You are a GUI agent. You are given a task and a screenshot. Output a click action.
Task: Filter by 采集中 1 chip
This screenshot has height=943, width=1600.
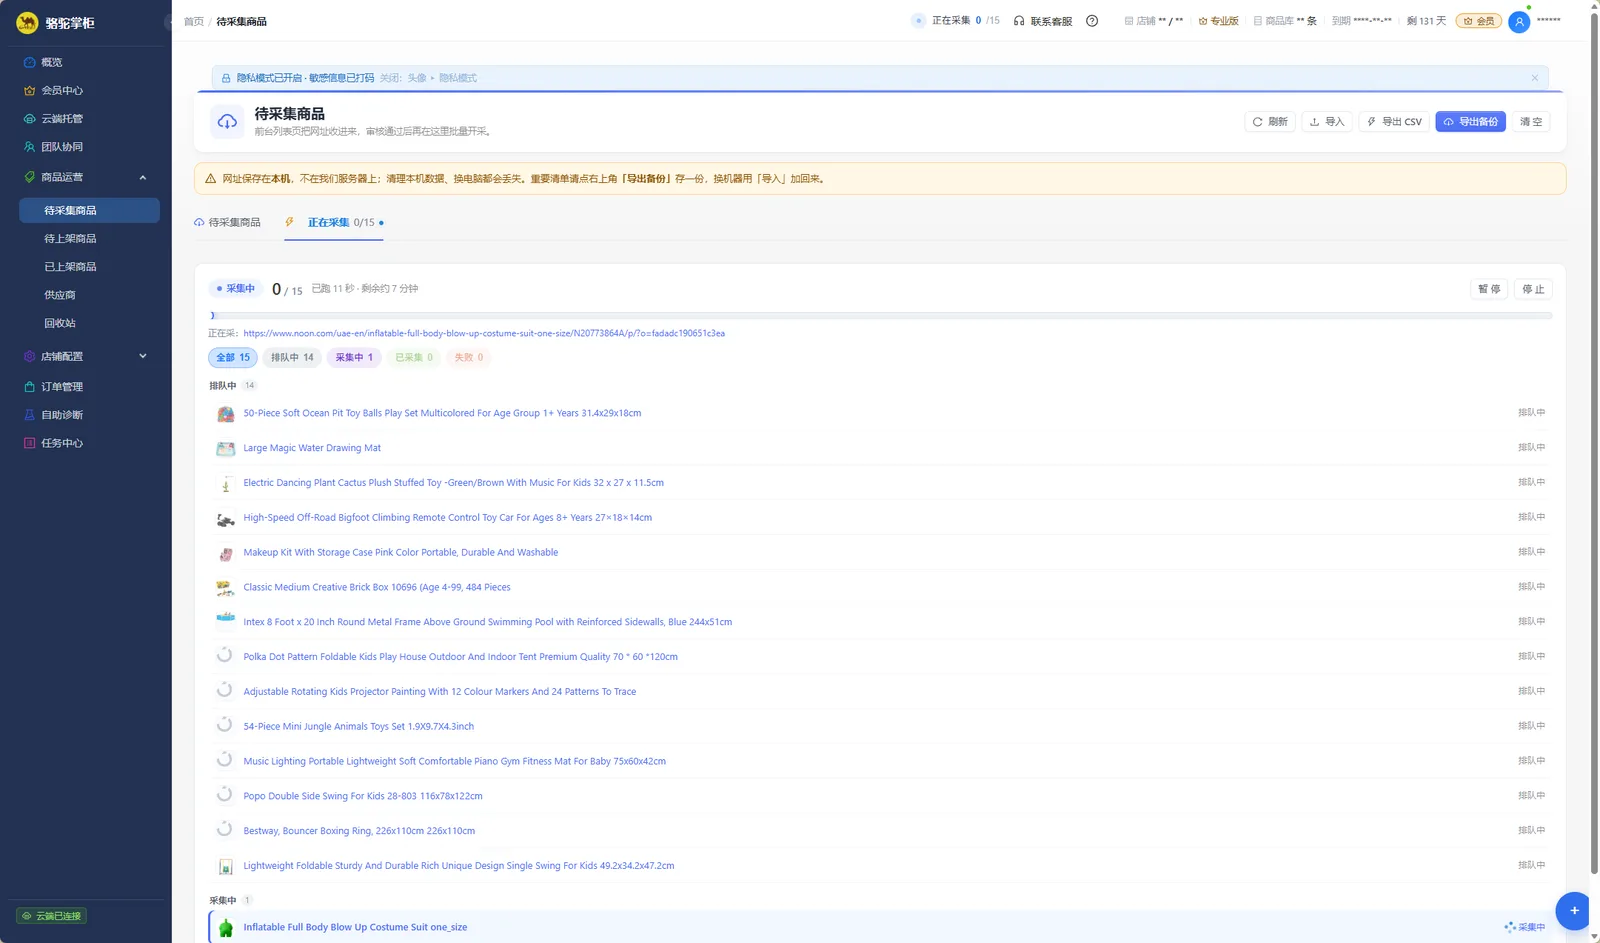click(354, 357)
